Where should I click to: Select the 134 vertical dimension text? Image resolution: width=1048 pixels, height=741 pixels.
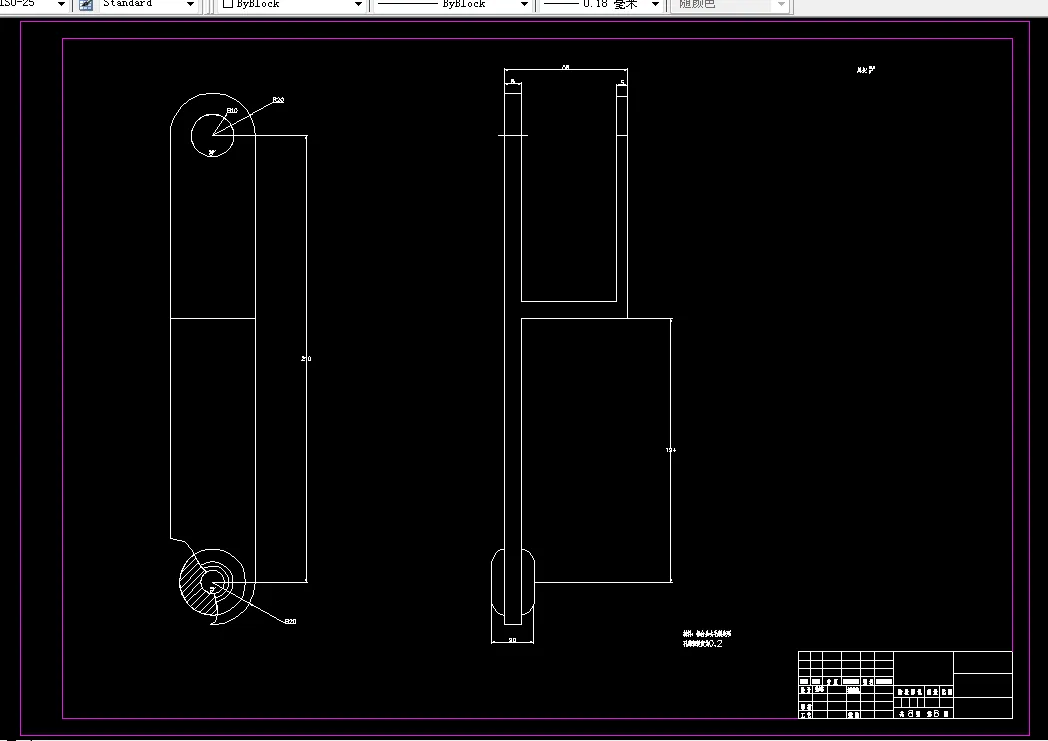(670, 450)
